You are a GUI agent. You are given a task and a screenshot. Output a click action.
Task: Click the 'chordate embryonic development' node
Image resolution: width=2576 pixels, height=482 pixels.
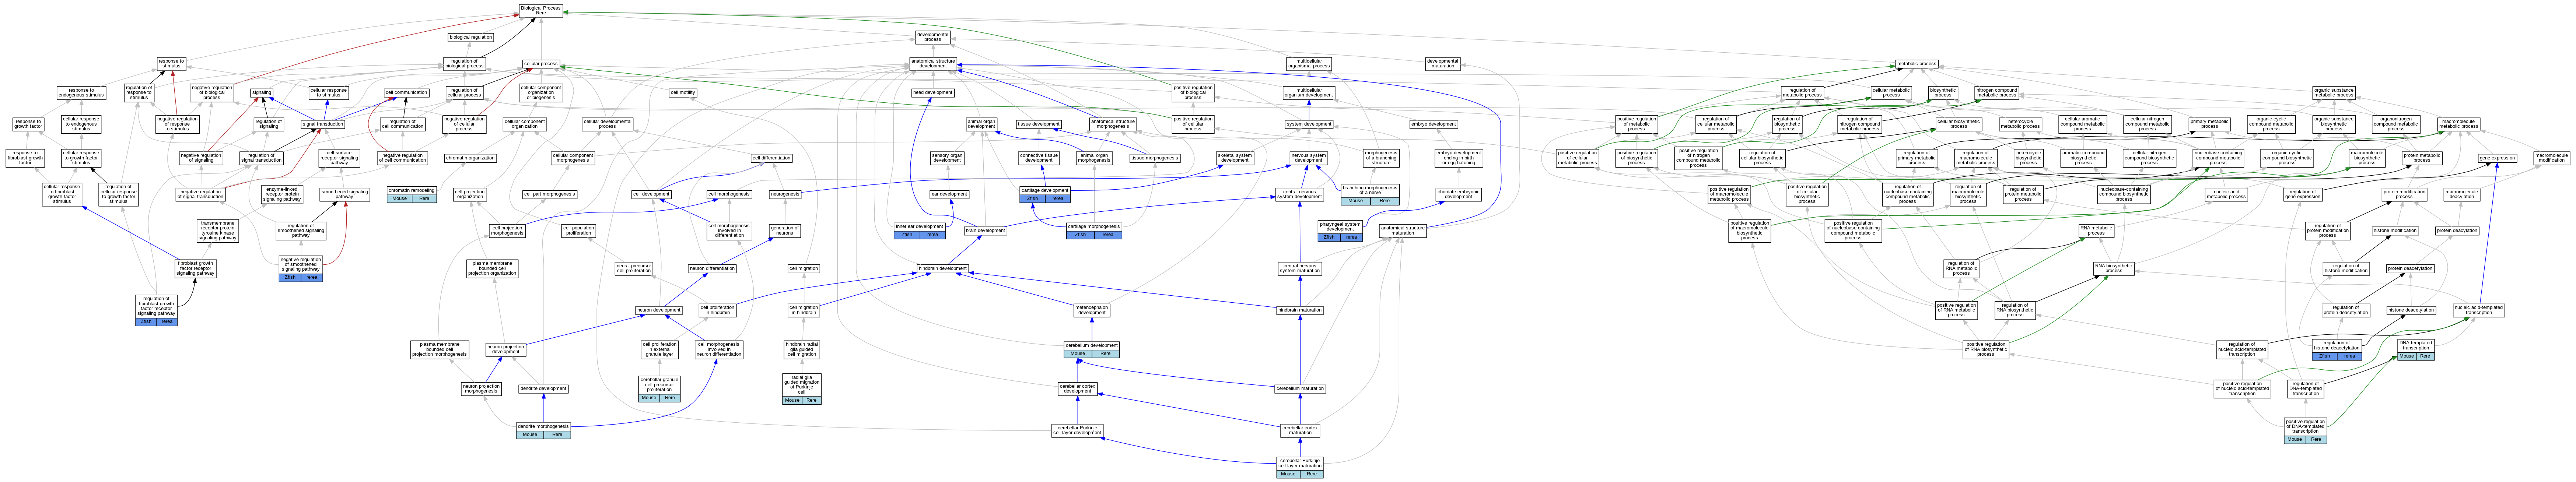[1458, 194]
